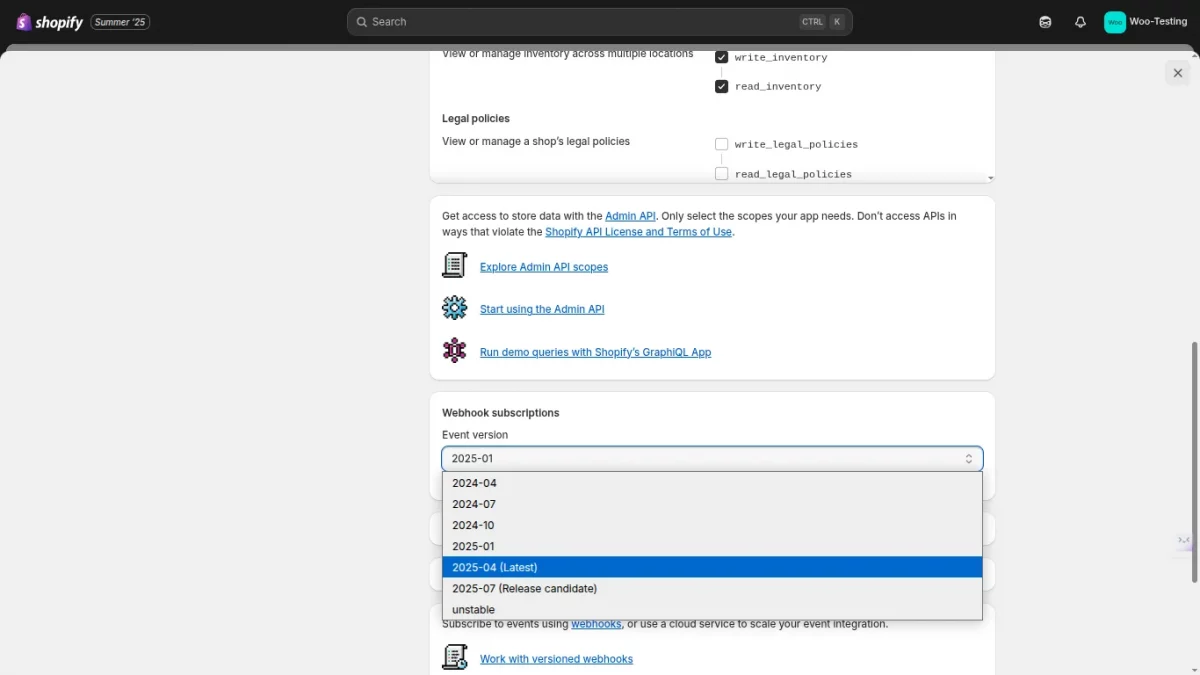The image size is (1200, 675).
Task: Open Work with versioned webhooks
Action: point(556,658)
